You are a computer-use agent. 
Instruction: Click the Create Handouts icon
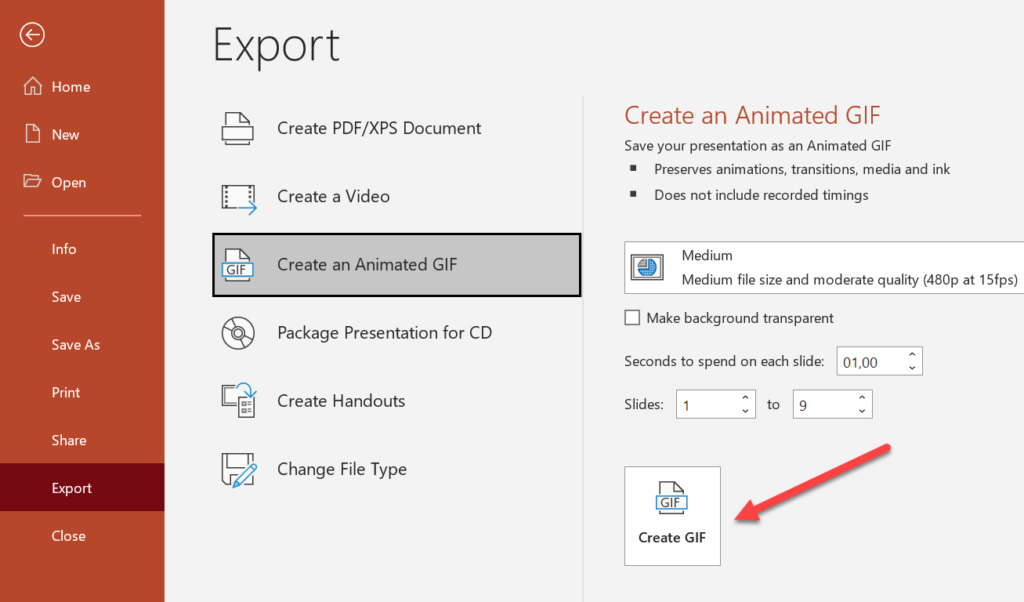[x=239, y=400]
